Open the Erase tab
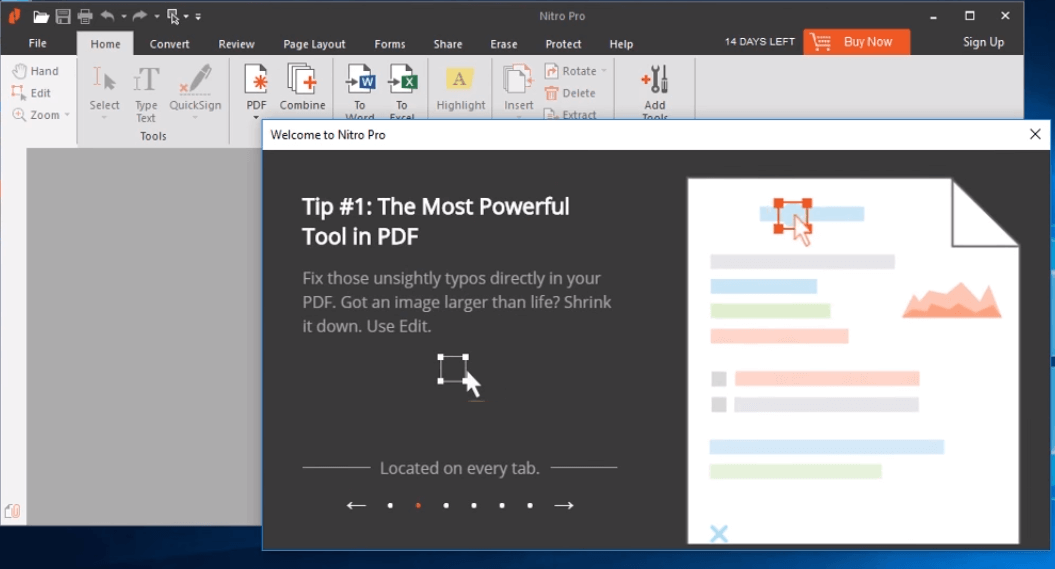 503,44
